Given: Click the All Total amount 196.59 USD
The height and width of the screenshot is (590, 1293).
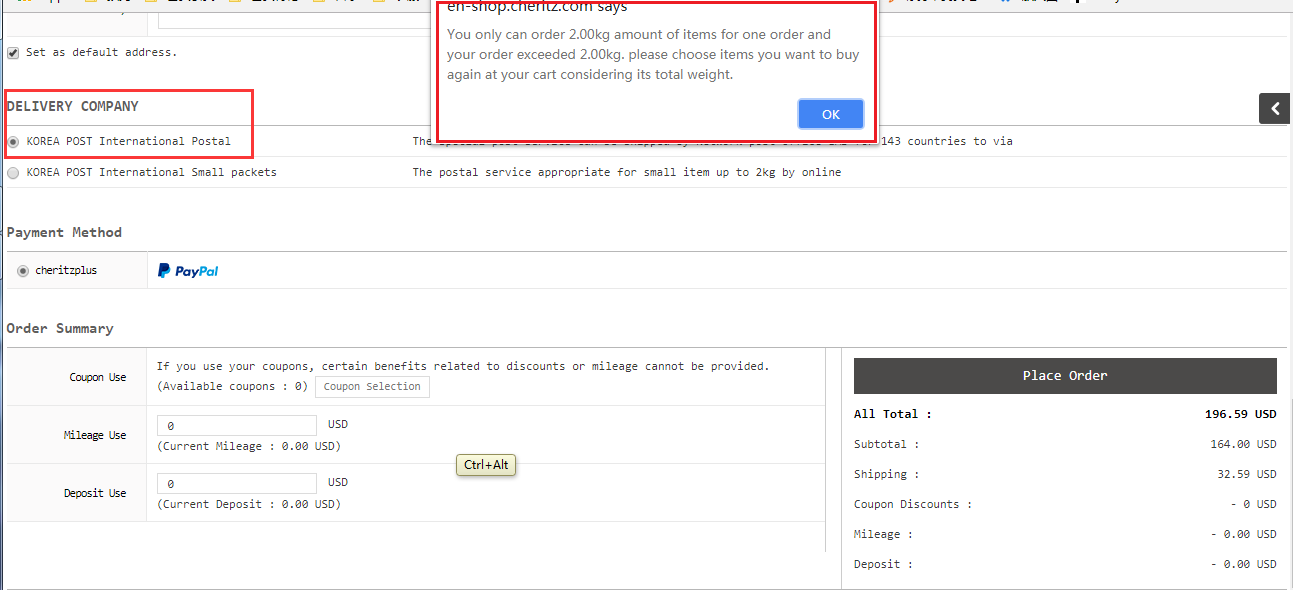Looking at the screenshot, I should pos(1240,414).
